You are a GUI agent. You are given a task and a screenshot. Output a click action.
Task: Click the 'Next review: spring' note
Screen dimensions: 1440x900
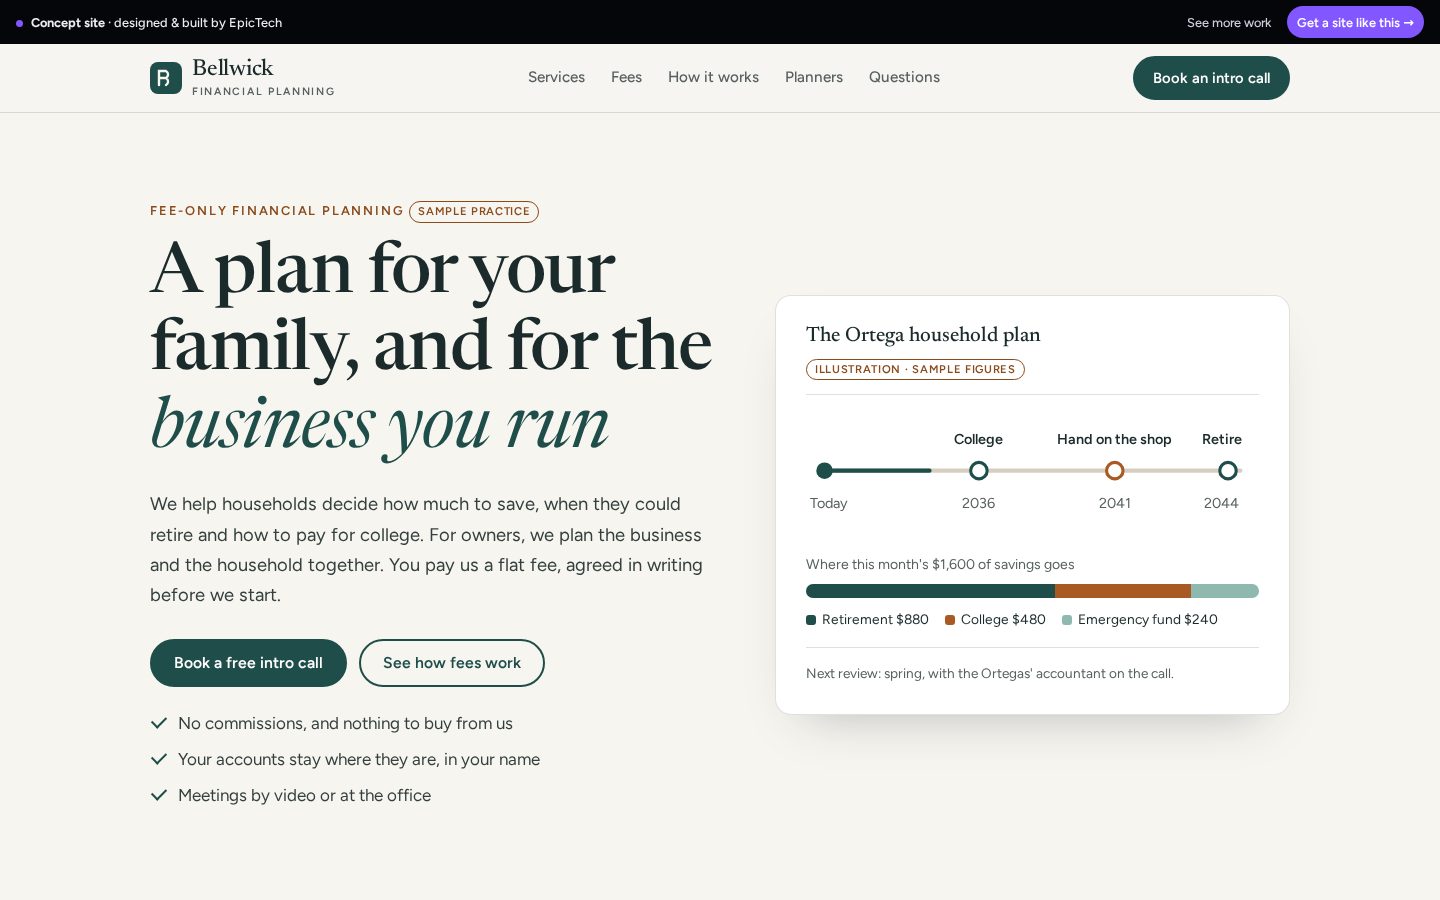click(990, 673)
